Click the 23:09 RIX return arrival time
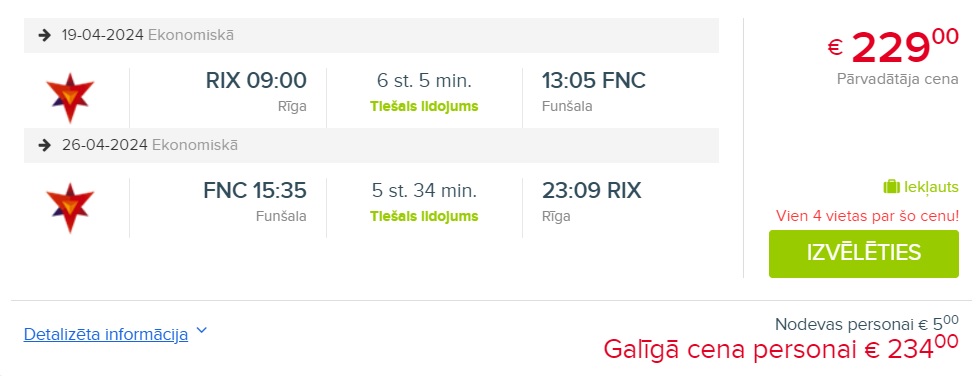The height and width of the screenshot is (376, 979). (591, 190)
